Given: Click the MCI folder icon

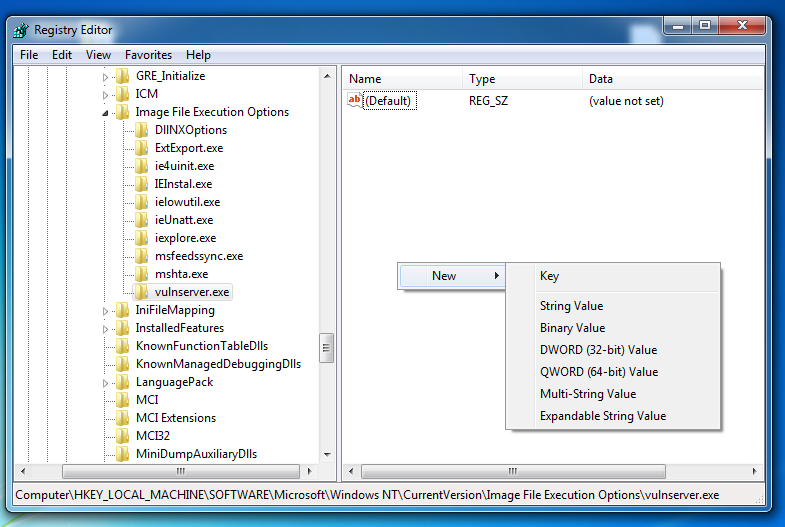Looking at the screenshot, I should click(122, 400).
